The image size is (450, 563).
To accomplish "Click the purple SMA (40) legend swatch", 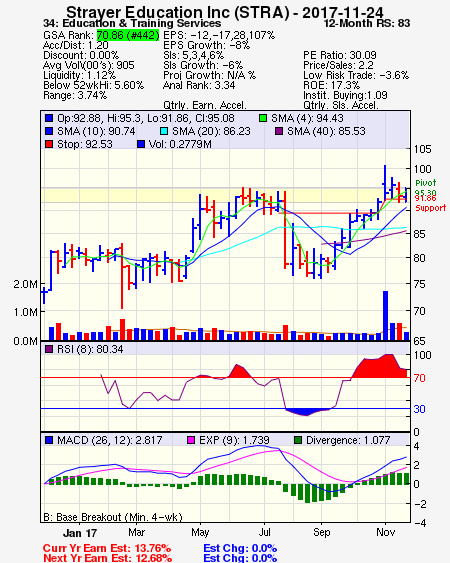I will (x=279, y=131).
